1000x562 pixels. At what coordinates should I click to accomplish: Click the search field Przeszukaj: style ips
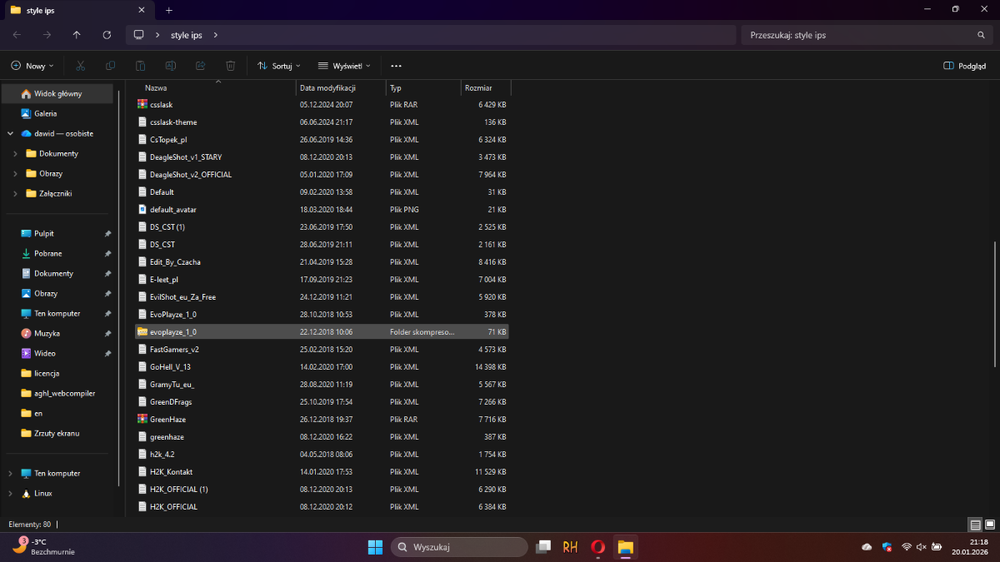click(860, 35)
